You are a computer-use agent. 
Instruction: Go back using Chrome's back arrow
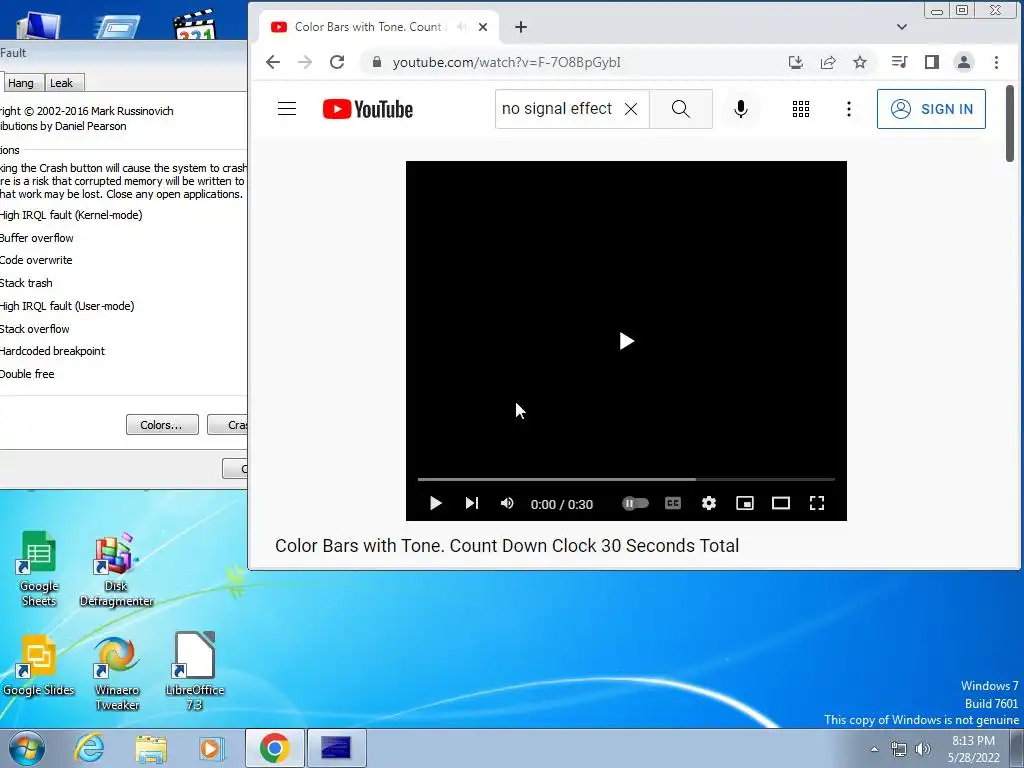coord(273,62)
